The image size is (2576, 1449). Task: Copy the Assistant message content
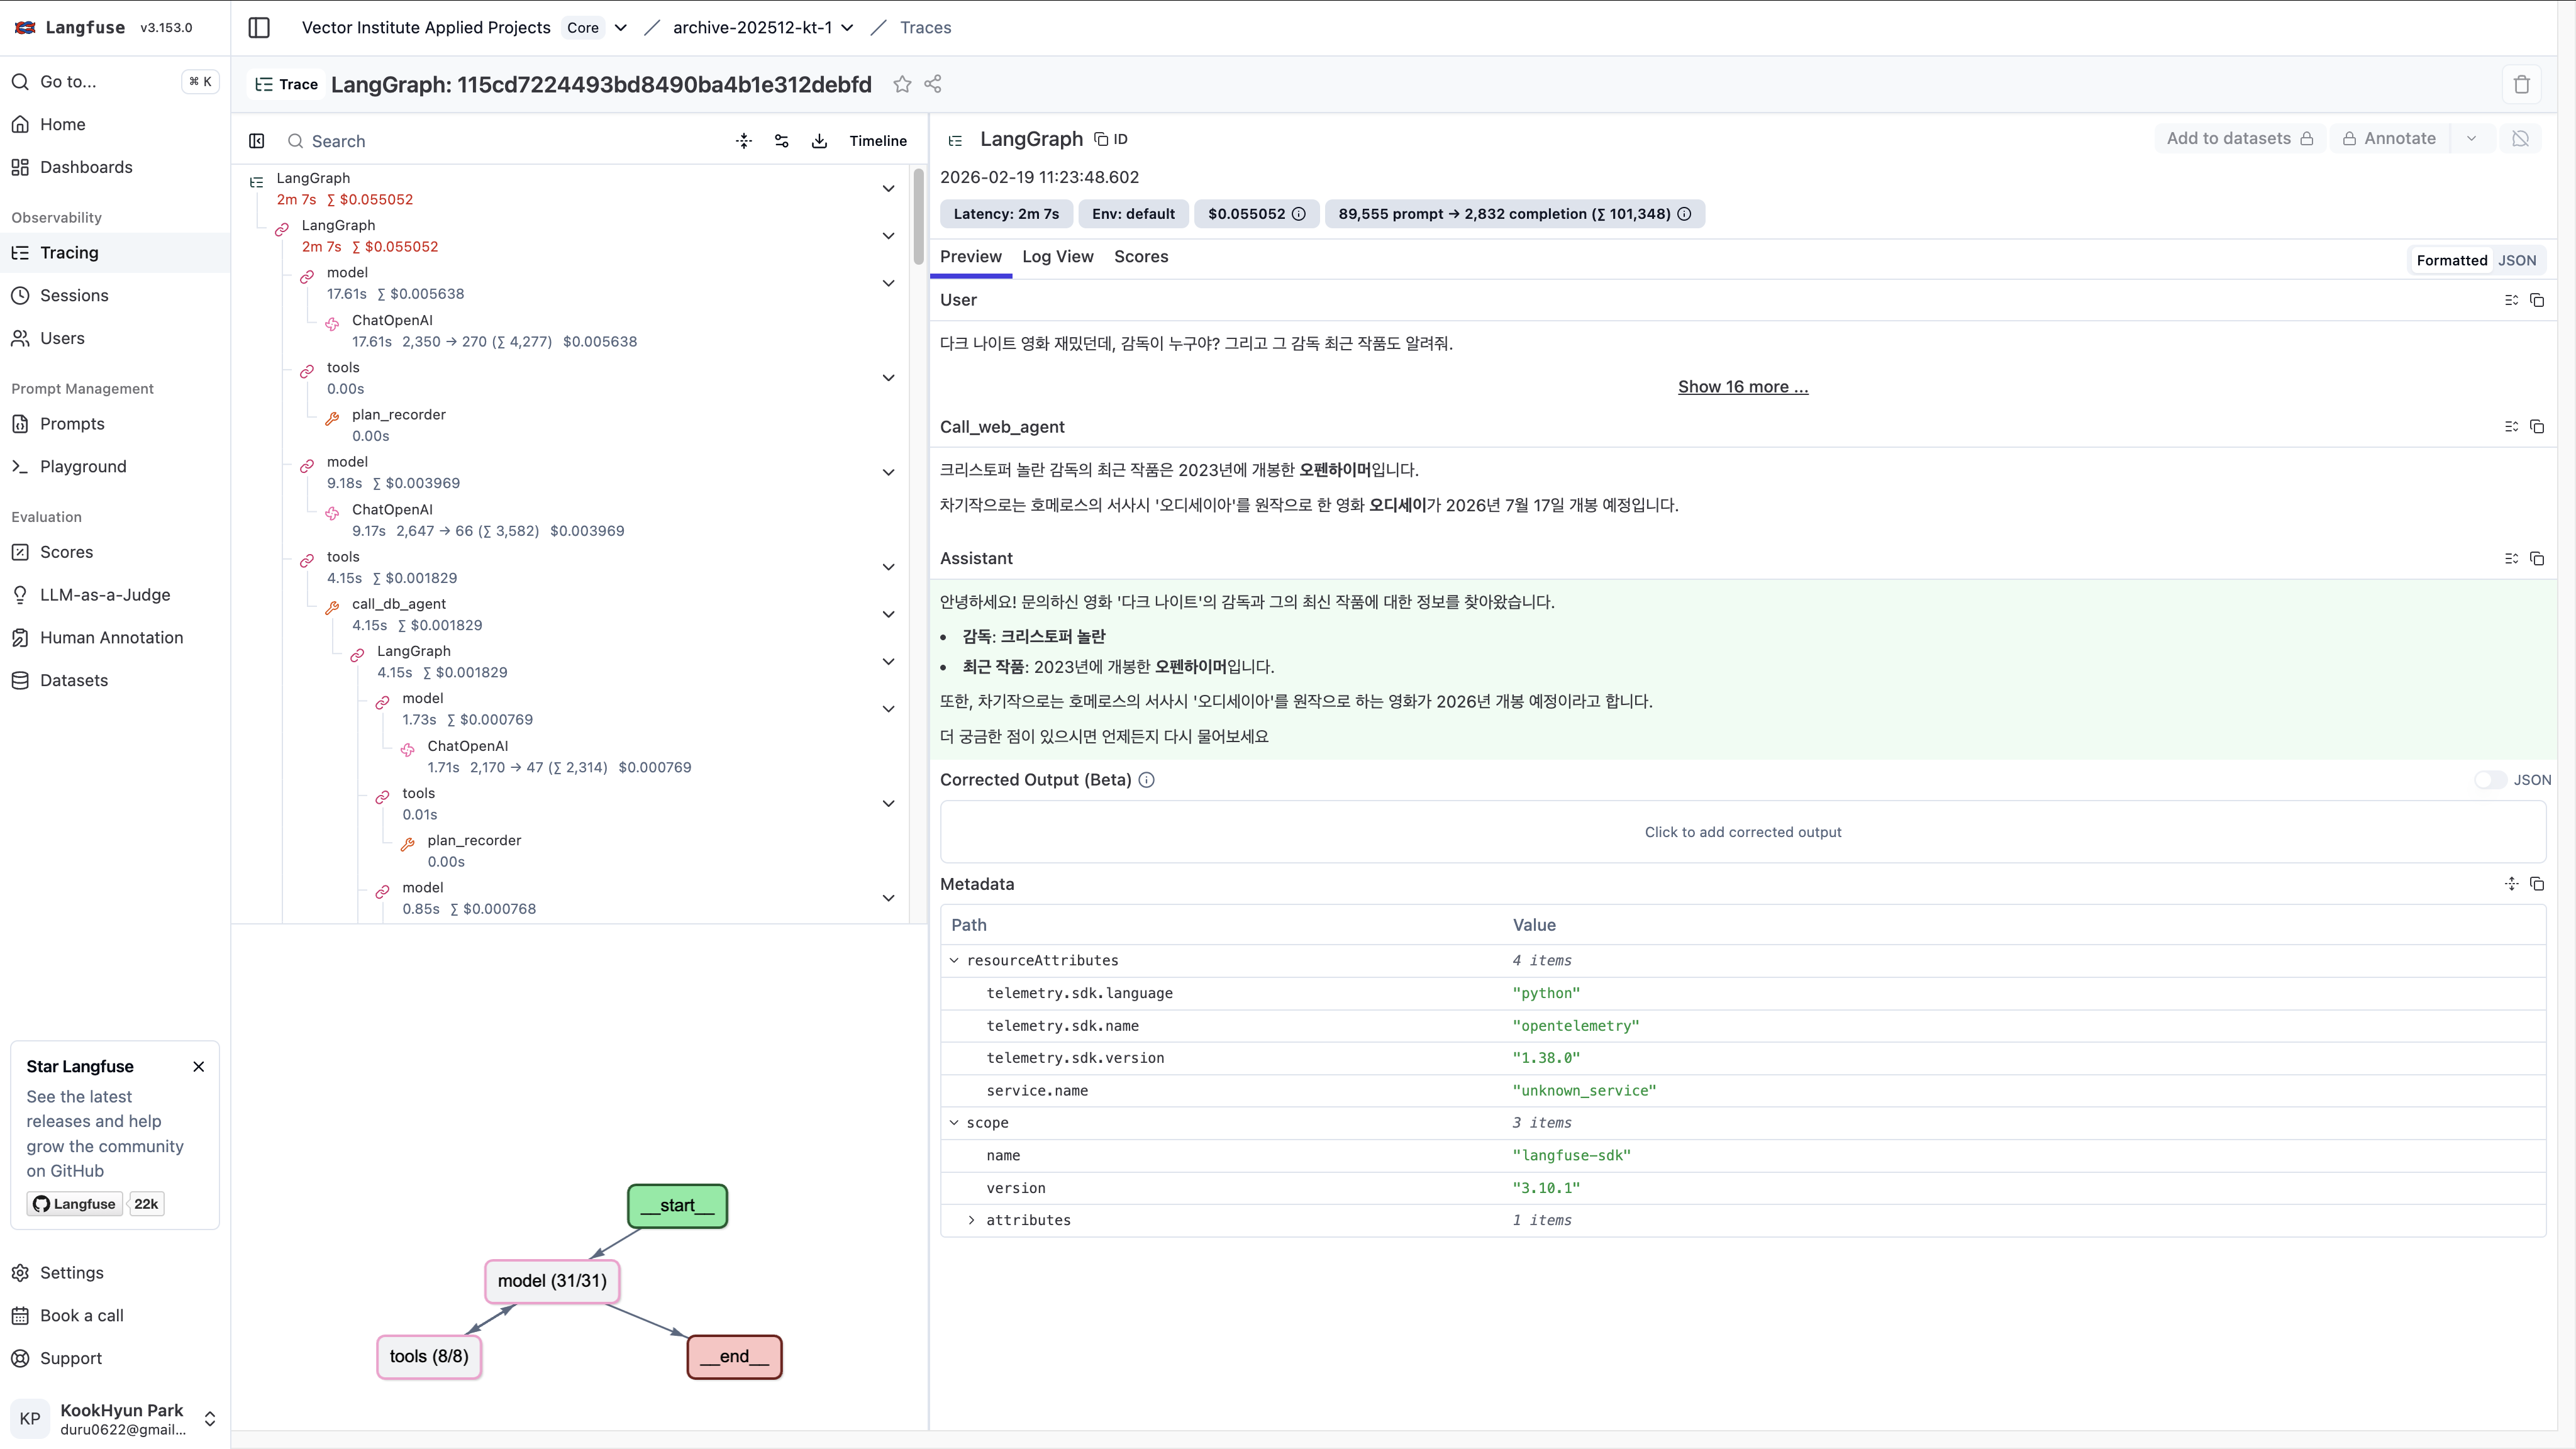point(2537,558)
